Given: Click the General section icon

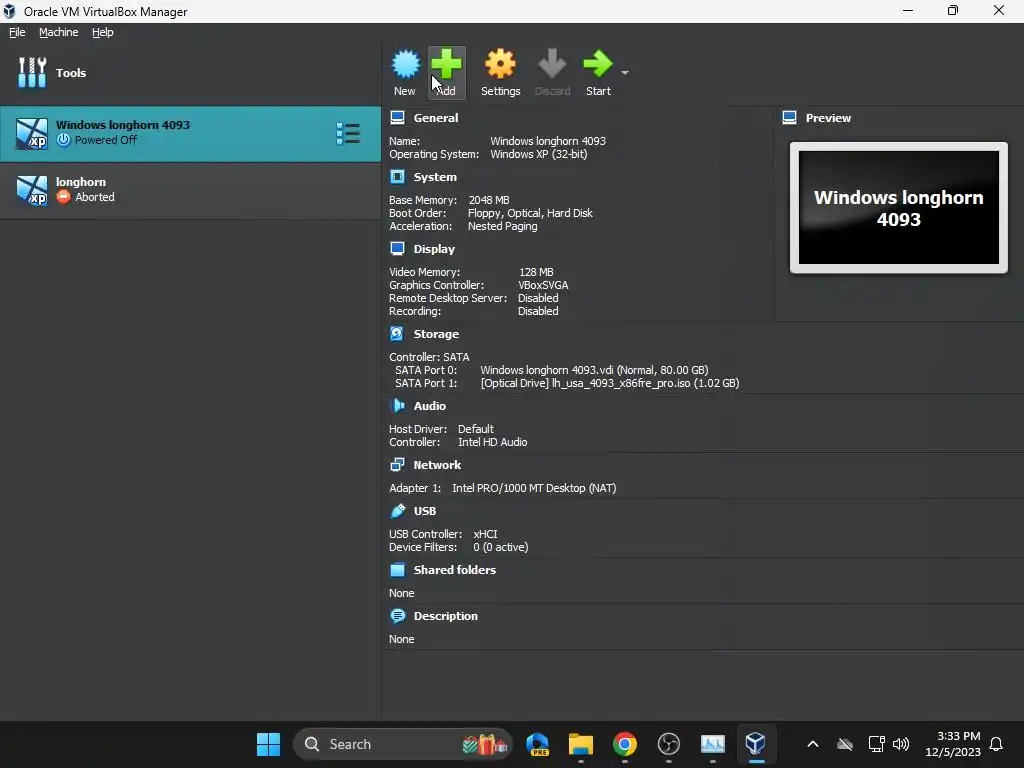Looking at the screenshot, I should [397, 118].
